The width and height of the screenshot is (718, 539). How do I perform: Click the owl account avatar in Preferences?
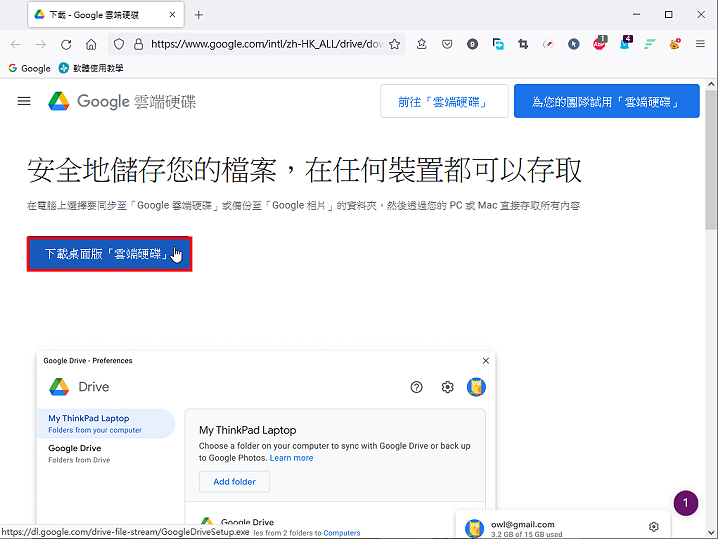pyautogui.click(x=476, y=387)
